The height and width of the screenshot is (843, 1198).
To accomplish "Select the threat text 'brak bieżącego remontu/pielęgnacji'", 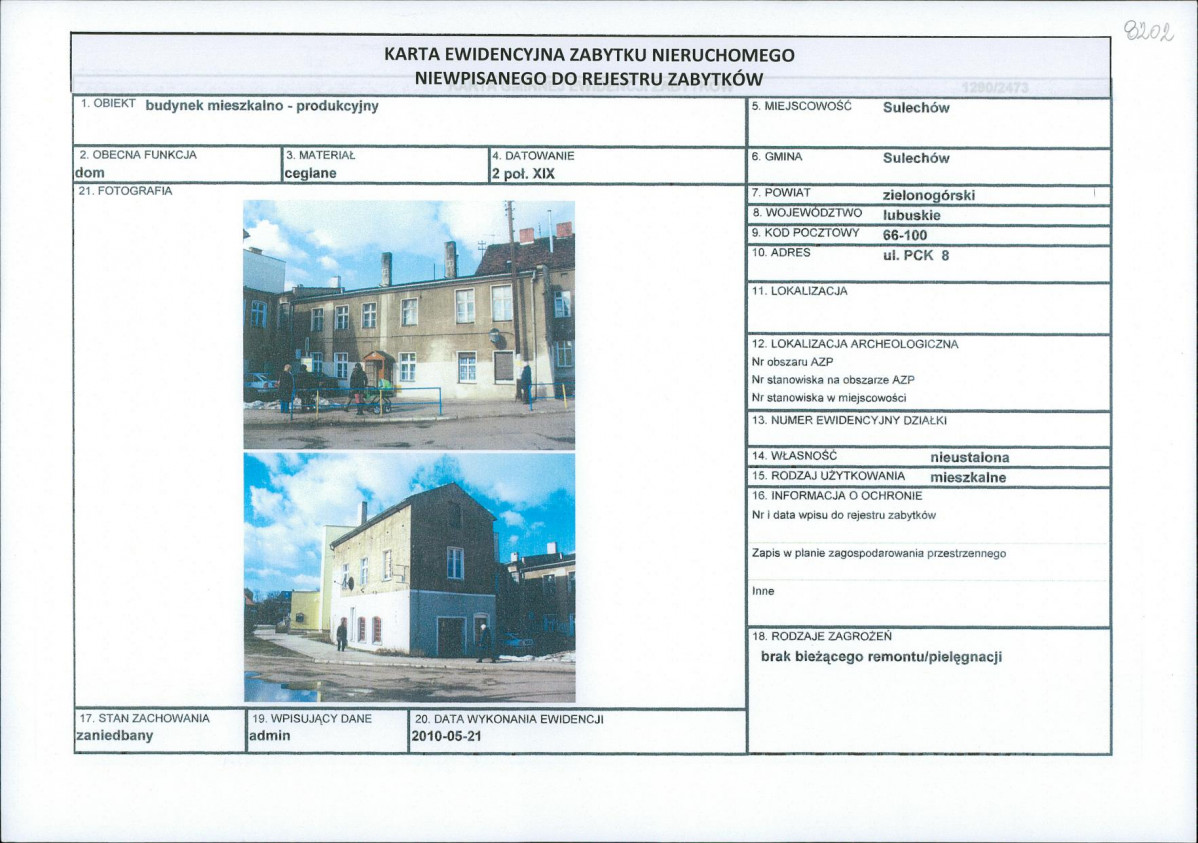I will click(x=881, y=657).
